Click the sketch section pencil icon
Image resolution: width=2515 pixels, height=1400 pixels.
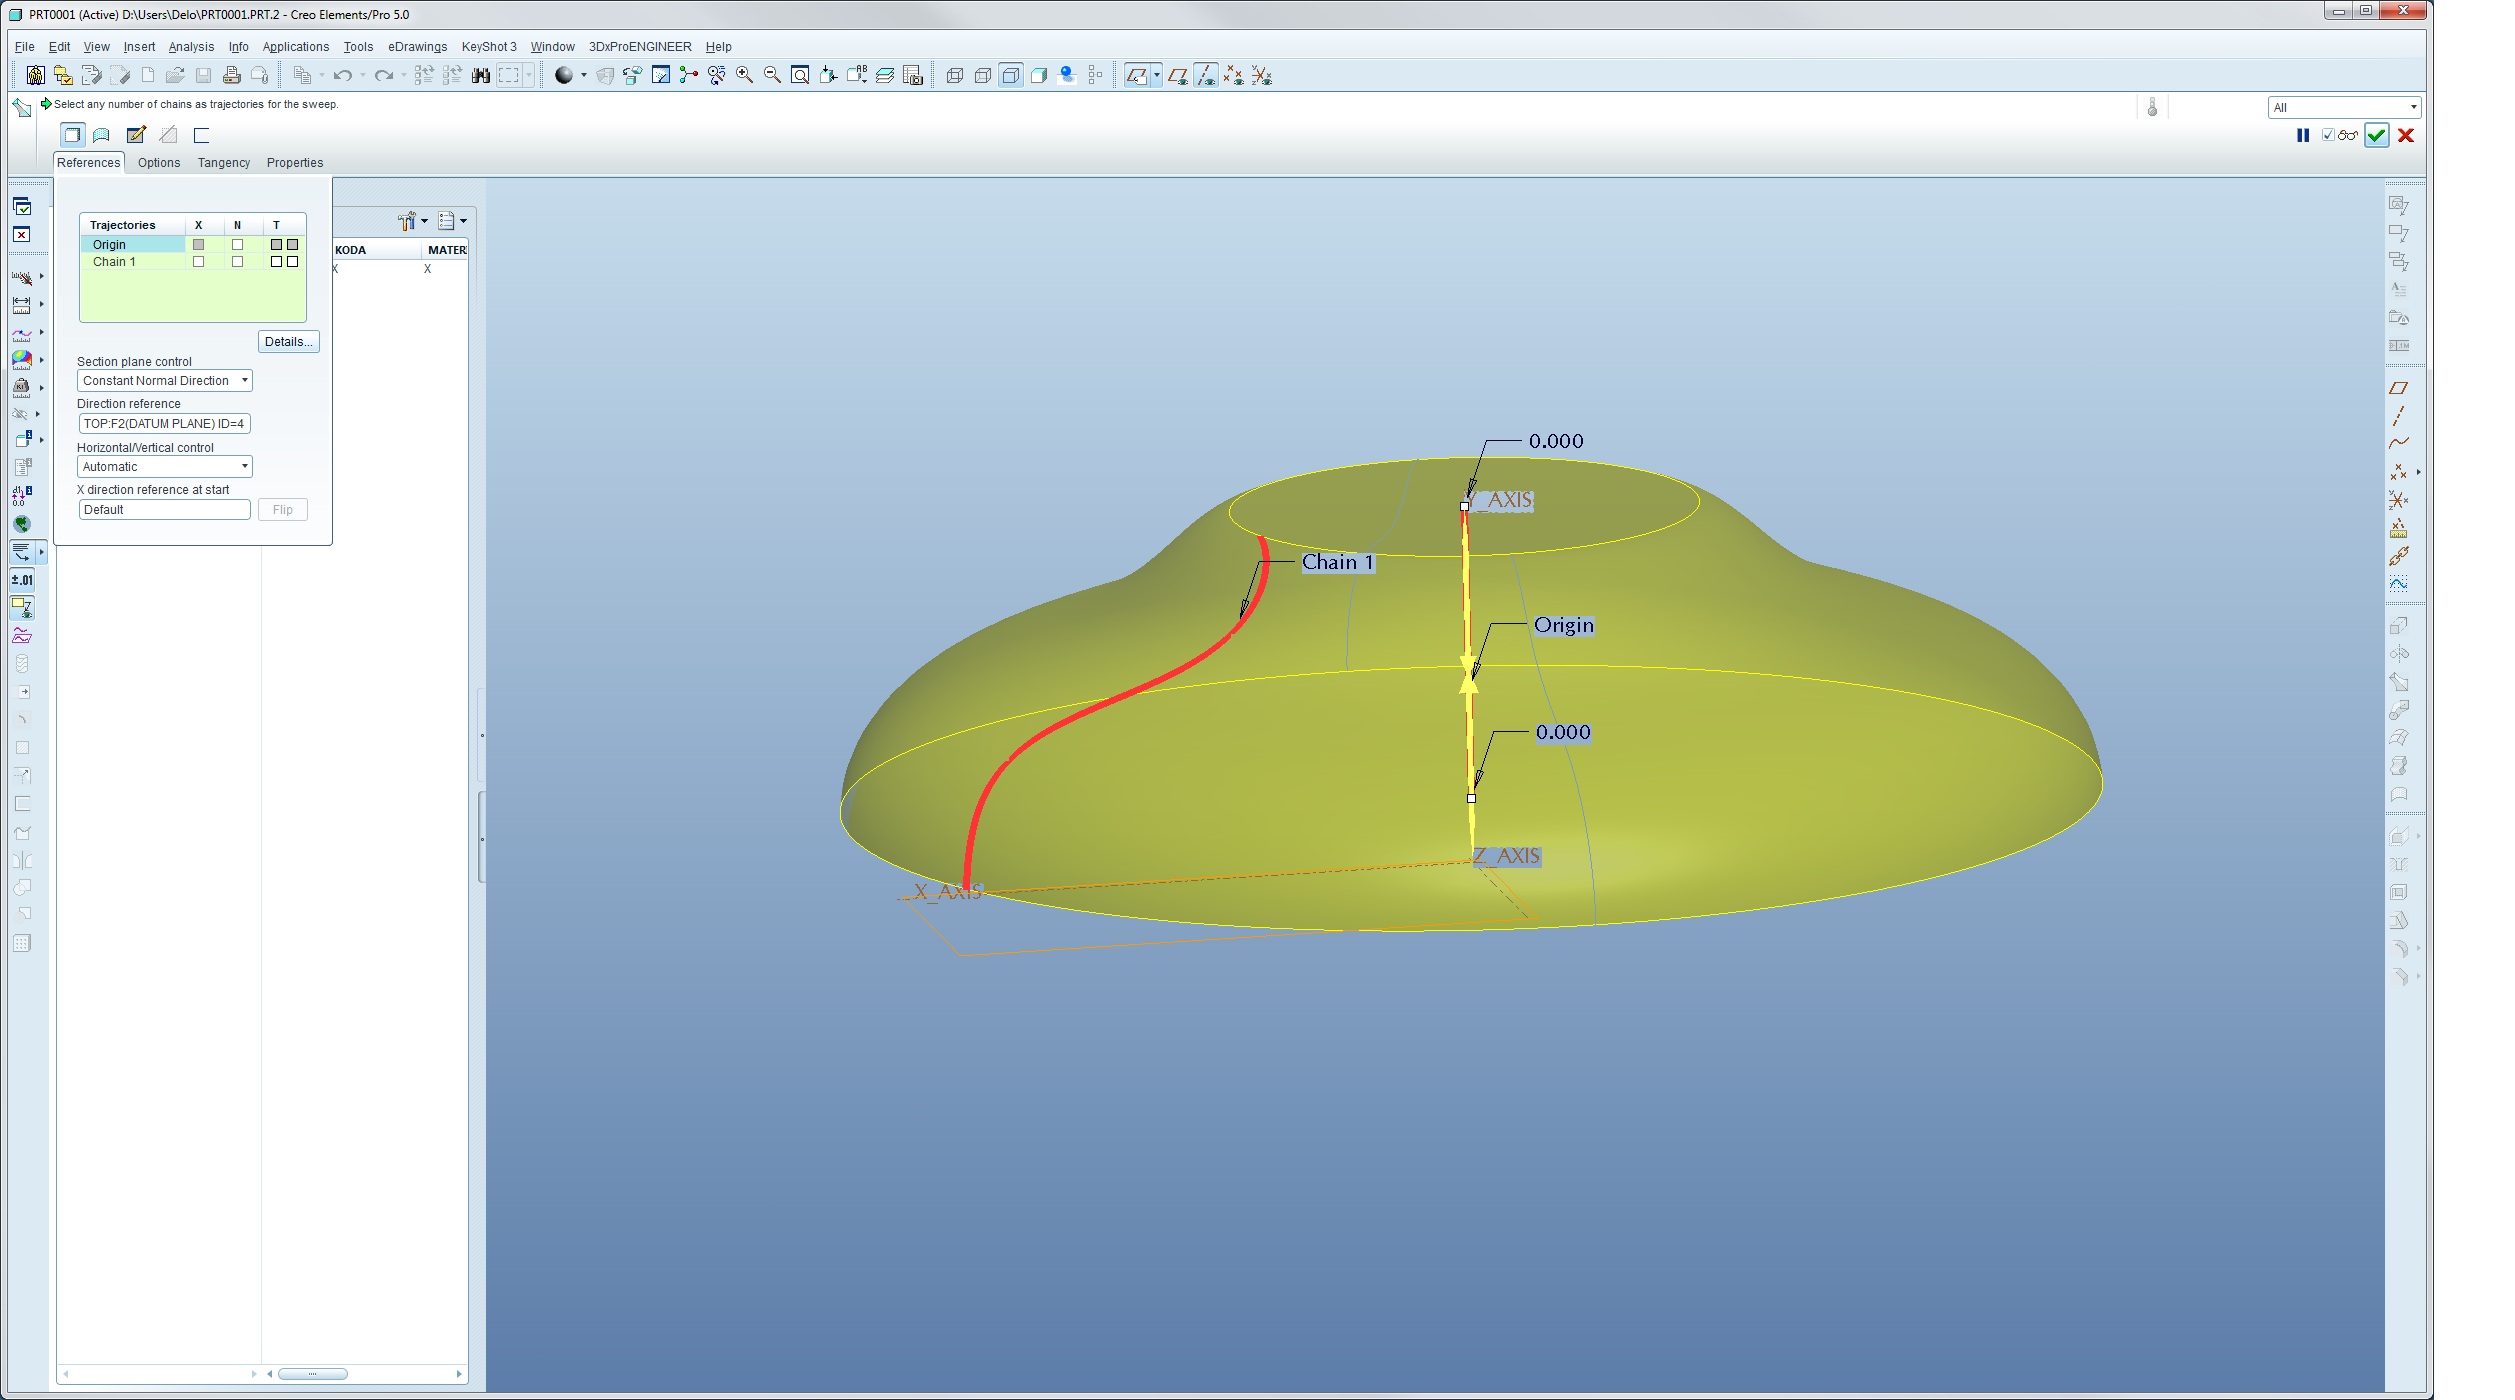pyautogui.click(x=136, y=135)
